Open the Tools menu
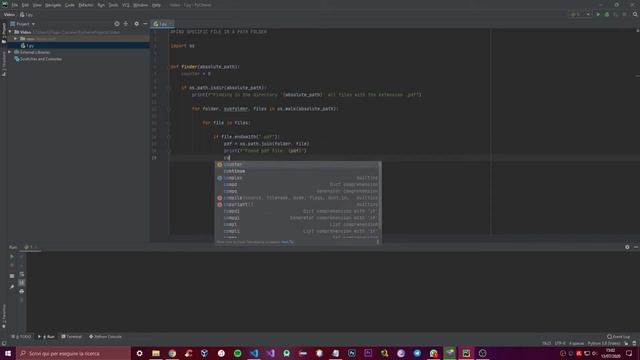This screenshot has height=360, width=640. point(113,5)
